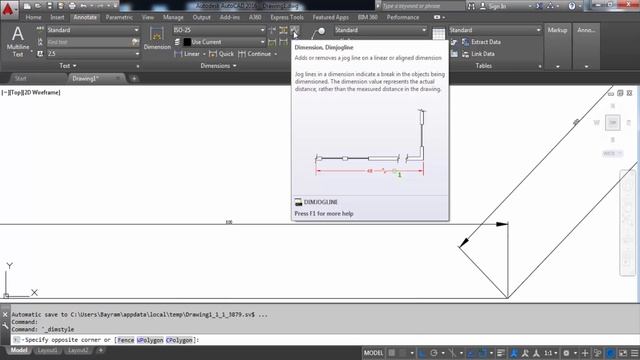Toggle Annotation visibility in status bar

tap(514, 353)
